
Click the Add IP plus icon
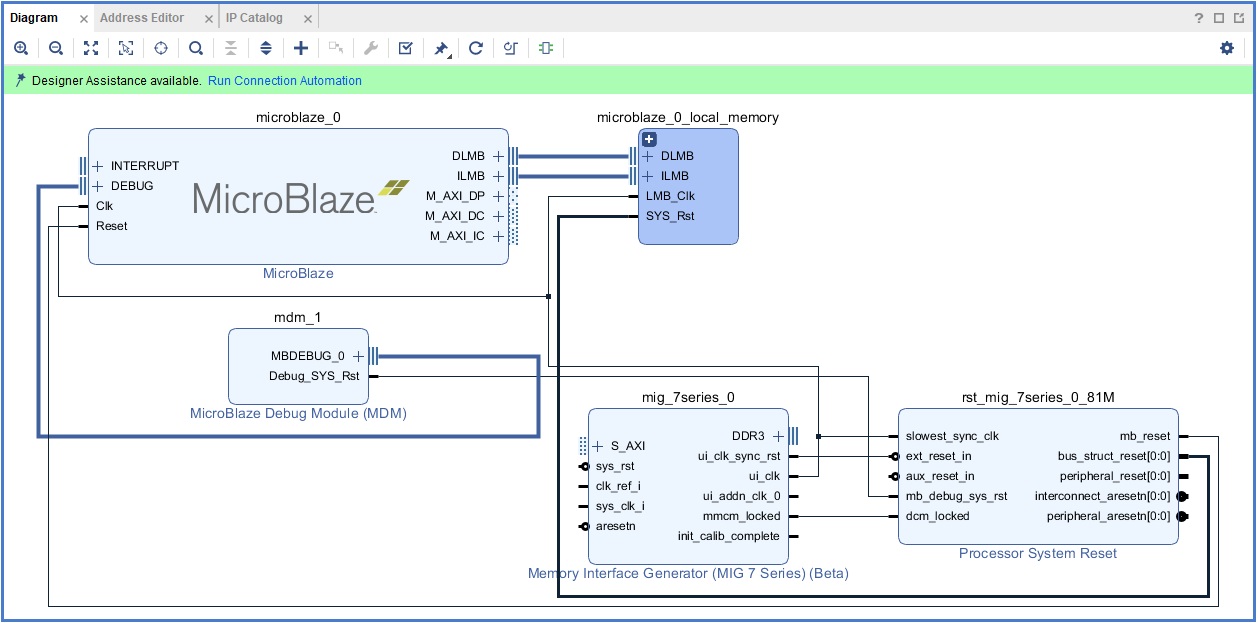pyautogui.click(x=301, y=48)
